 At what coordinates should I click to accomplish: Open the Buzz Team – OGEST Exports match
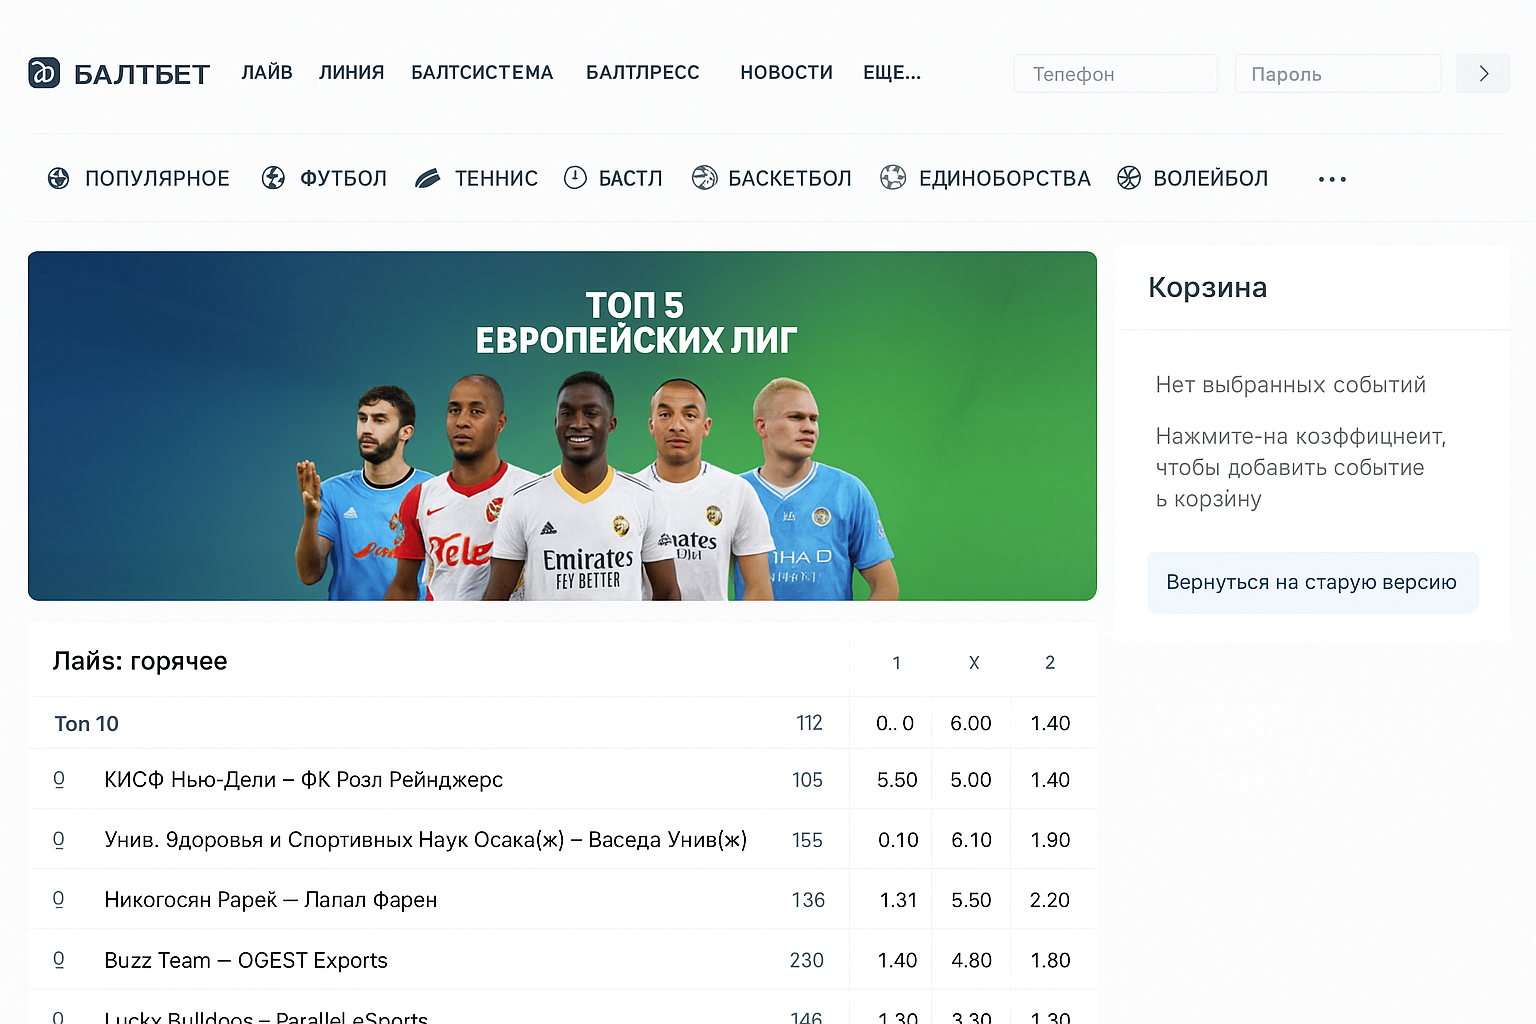246,960
